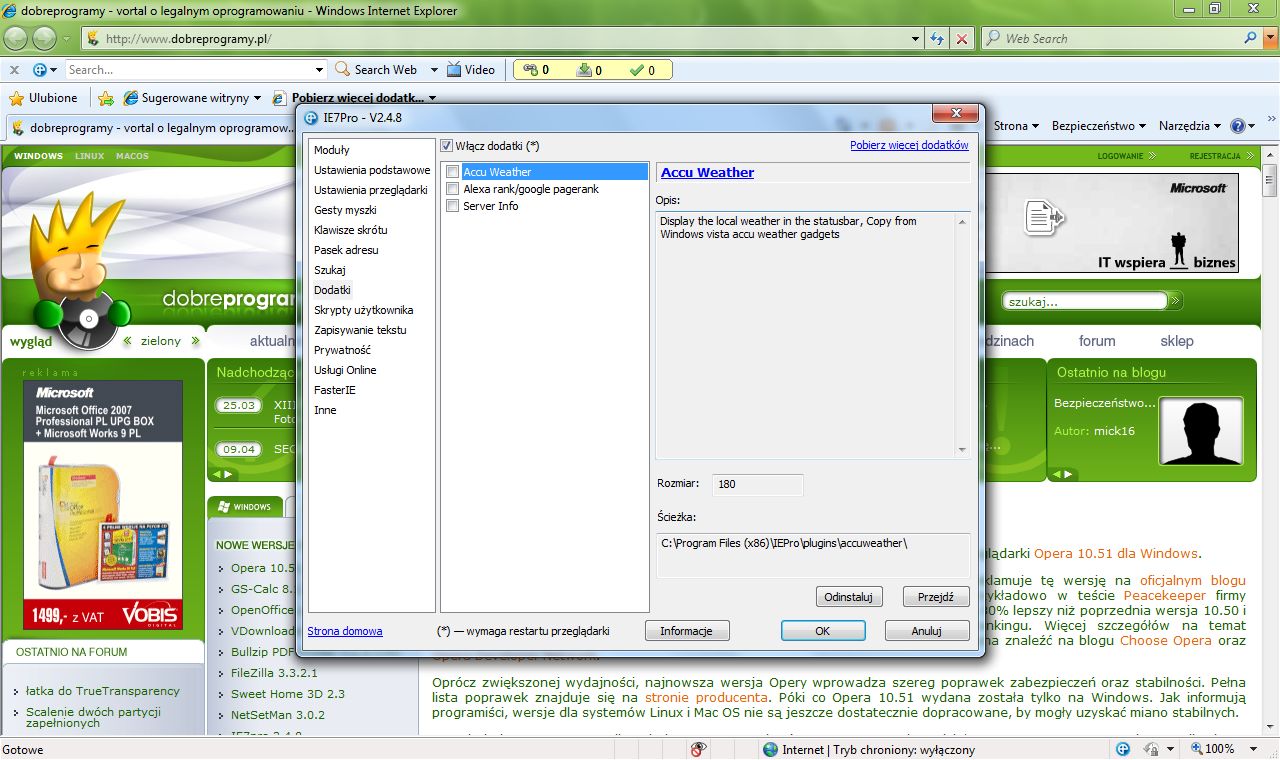Open the orange search provider dropdown arrow
Image resolution: width=1280 pixels, height=760 pixels.
tap(1270, 39)
